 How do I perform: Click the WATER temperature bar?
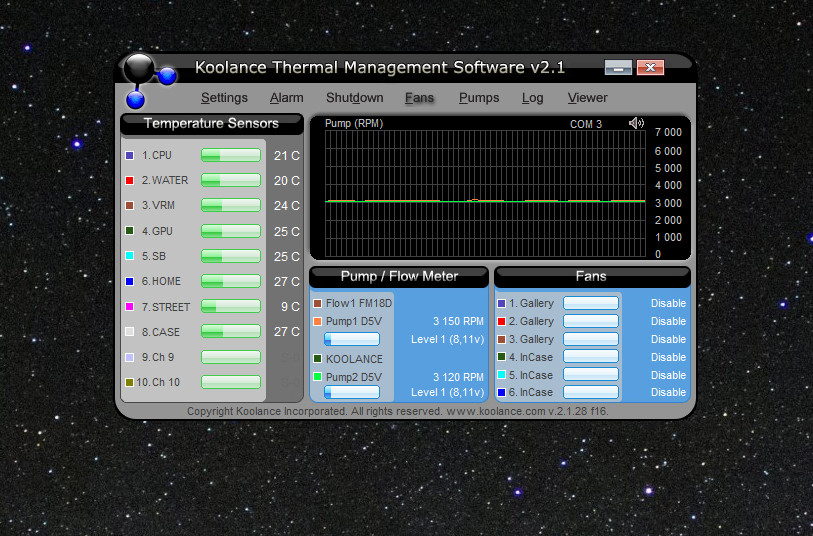[231, 180]
